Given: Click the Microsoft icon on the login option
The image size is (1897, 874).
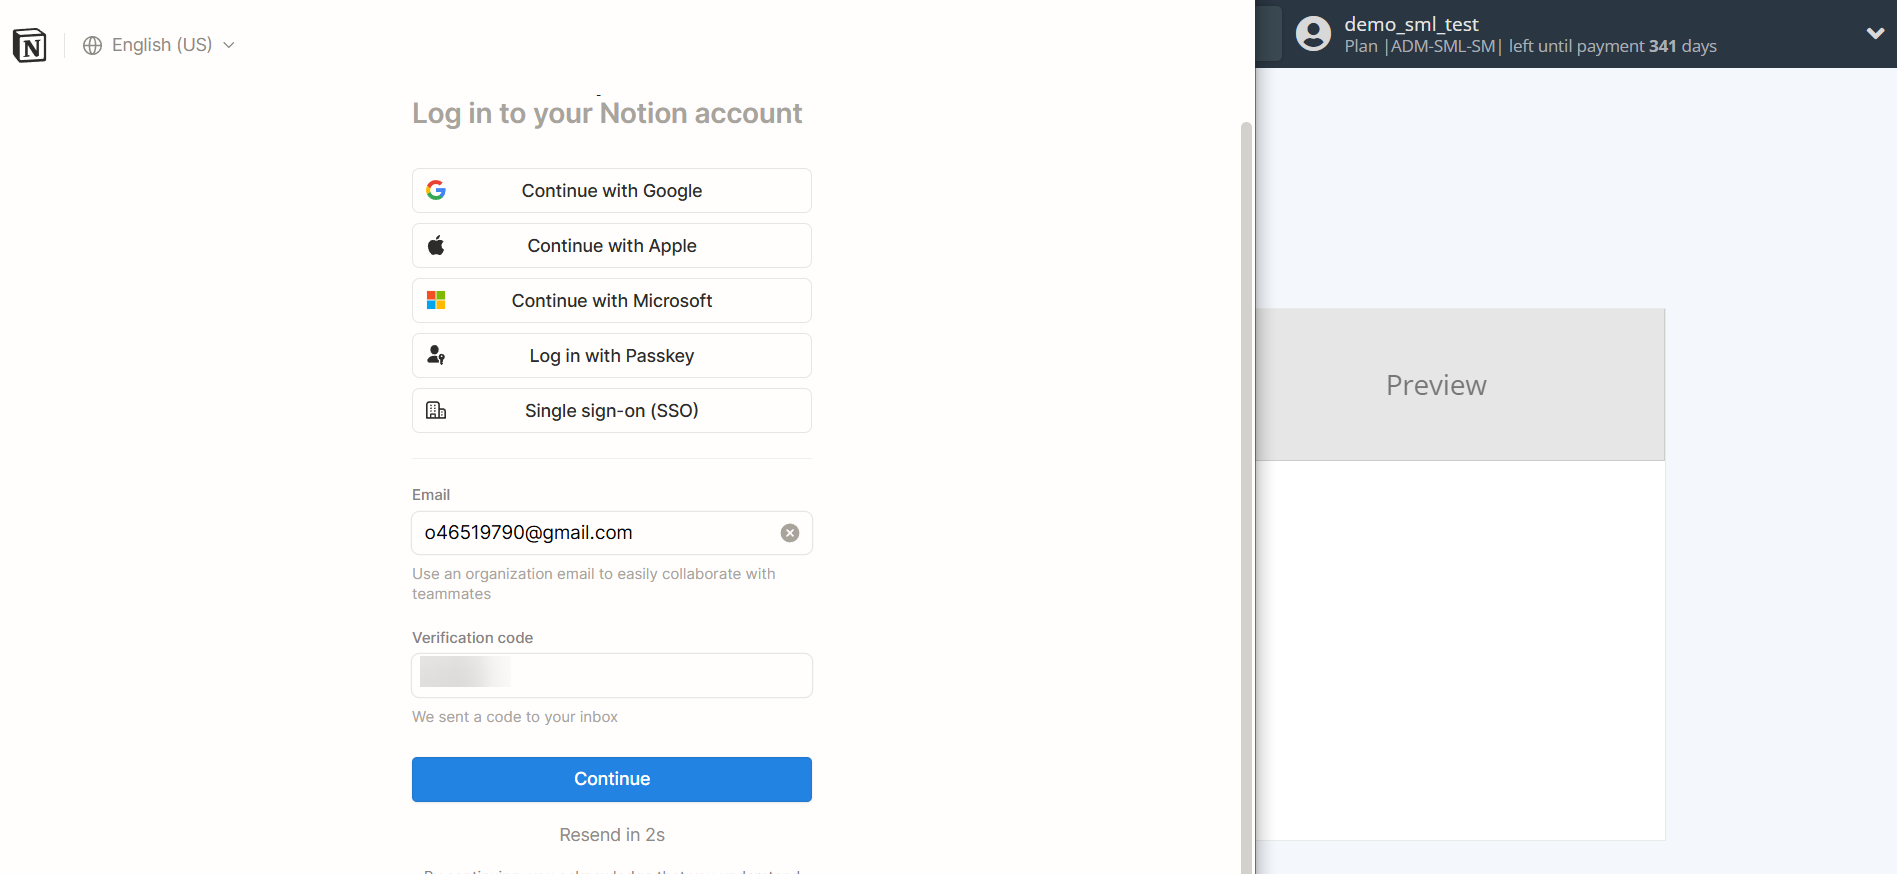Looking at the screenshot, I should [436, 300].
